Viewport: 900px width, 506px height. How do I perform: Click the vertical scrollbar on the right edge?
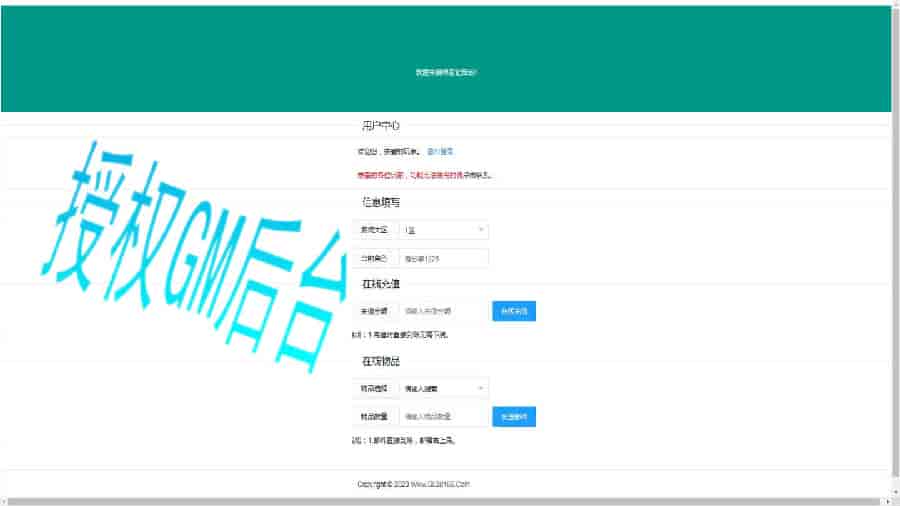tap(895, 250)
